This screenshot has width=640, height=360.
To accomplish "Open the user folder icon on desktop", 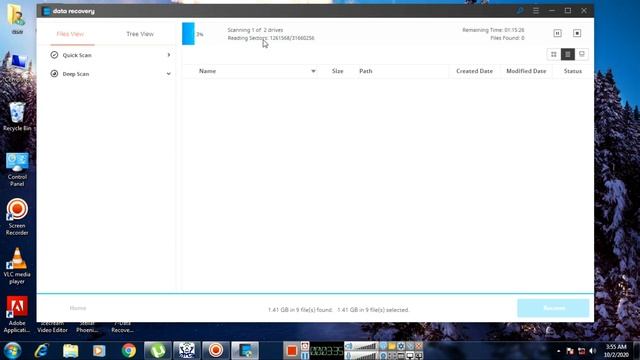I will 17,18.
